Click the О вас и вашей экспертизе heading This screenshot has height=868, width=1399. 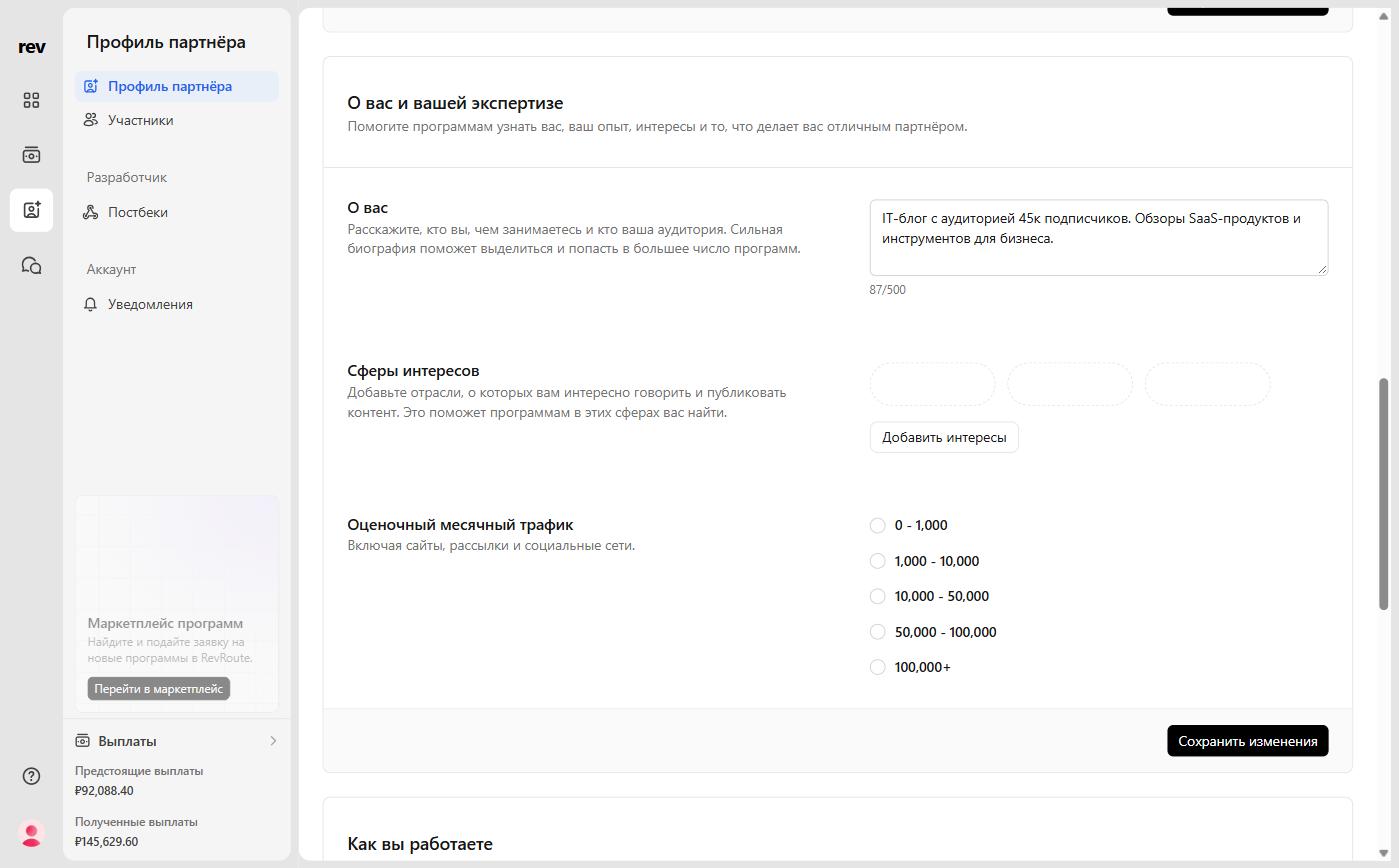pos(455,103)
